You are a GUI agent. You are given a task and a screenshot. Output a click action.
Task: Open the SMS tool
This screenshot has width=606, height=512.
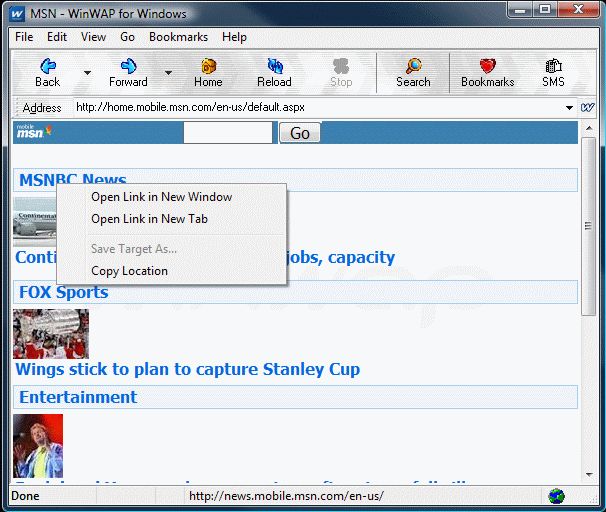(553, 66)
